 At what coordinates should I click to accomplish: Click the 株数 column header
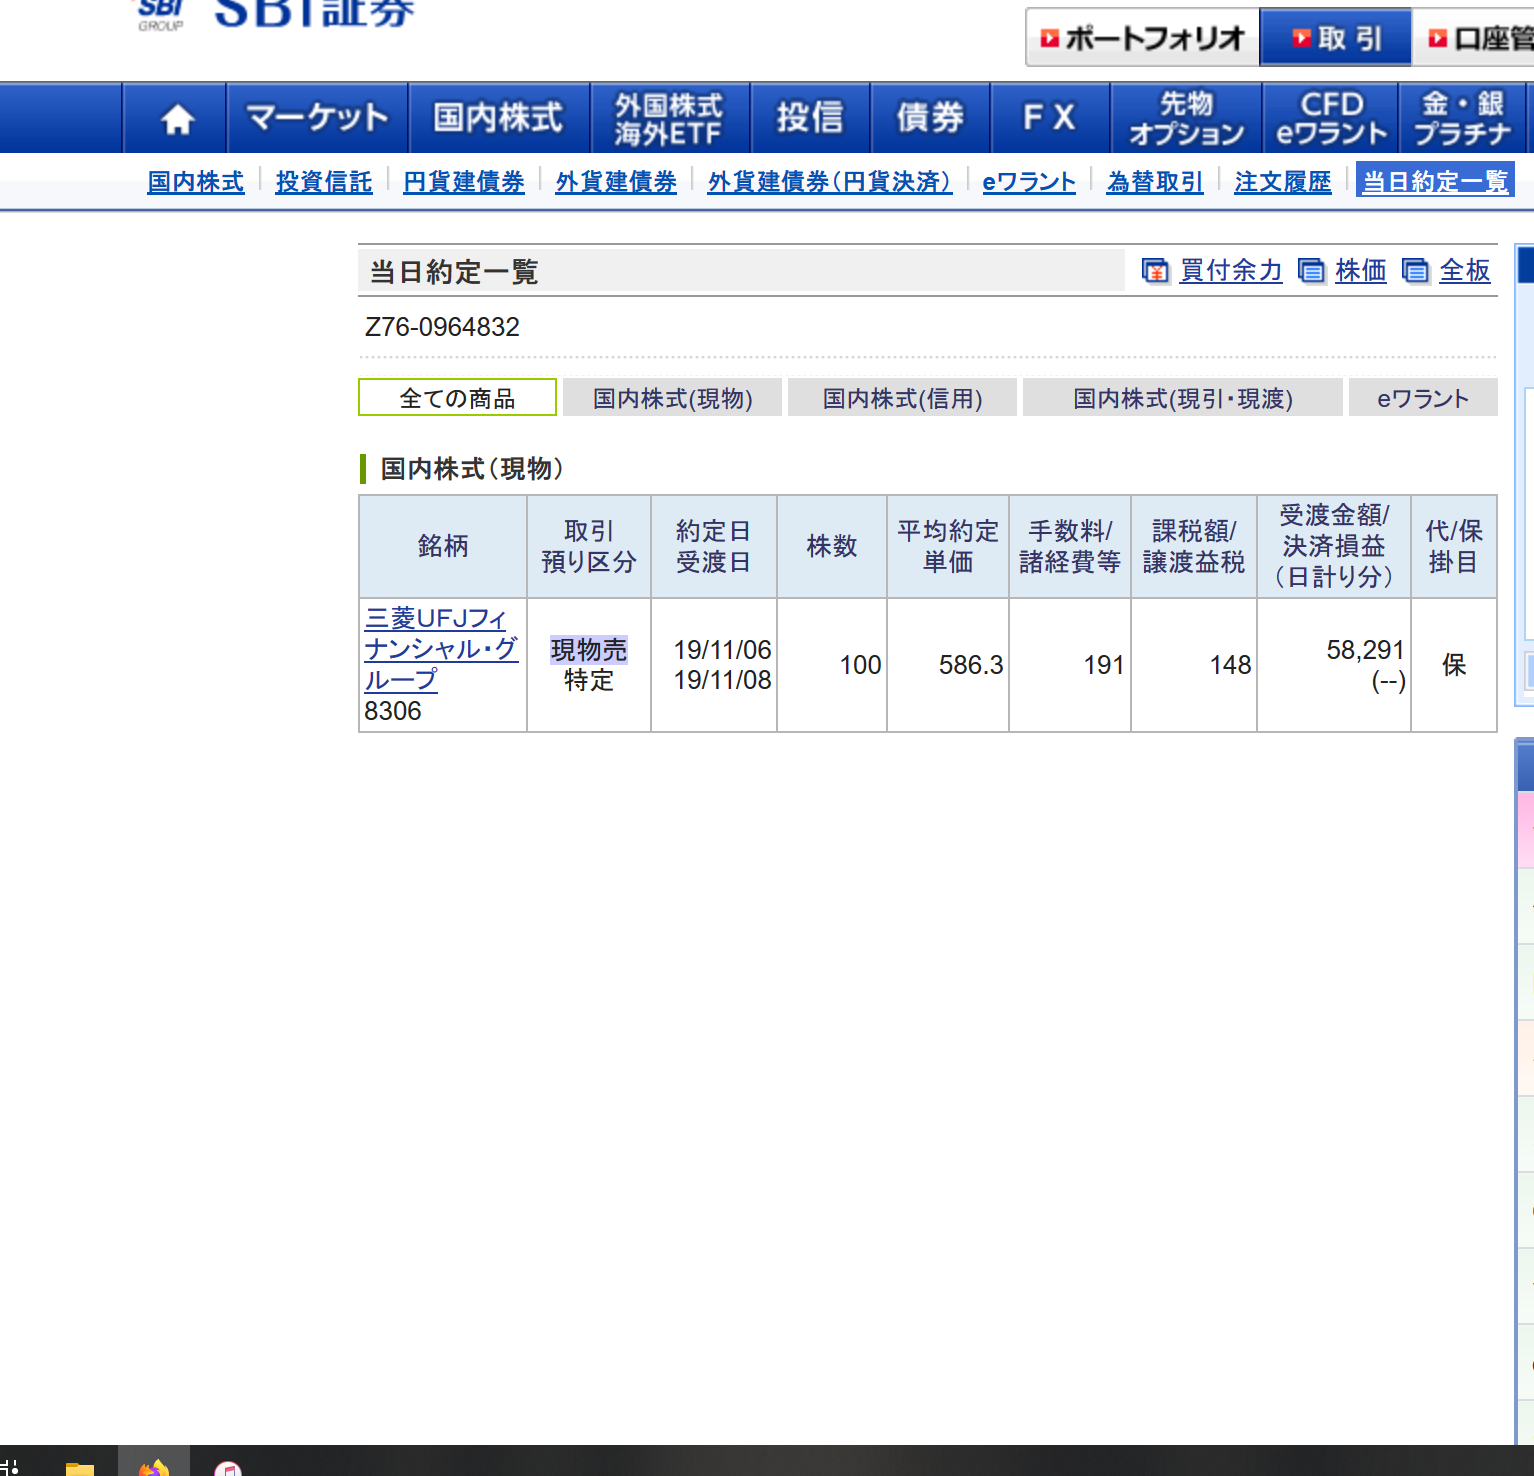[x=832, y=546]
